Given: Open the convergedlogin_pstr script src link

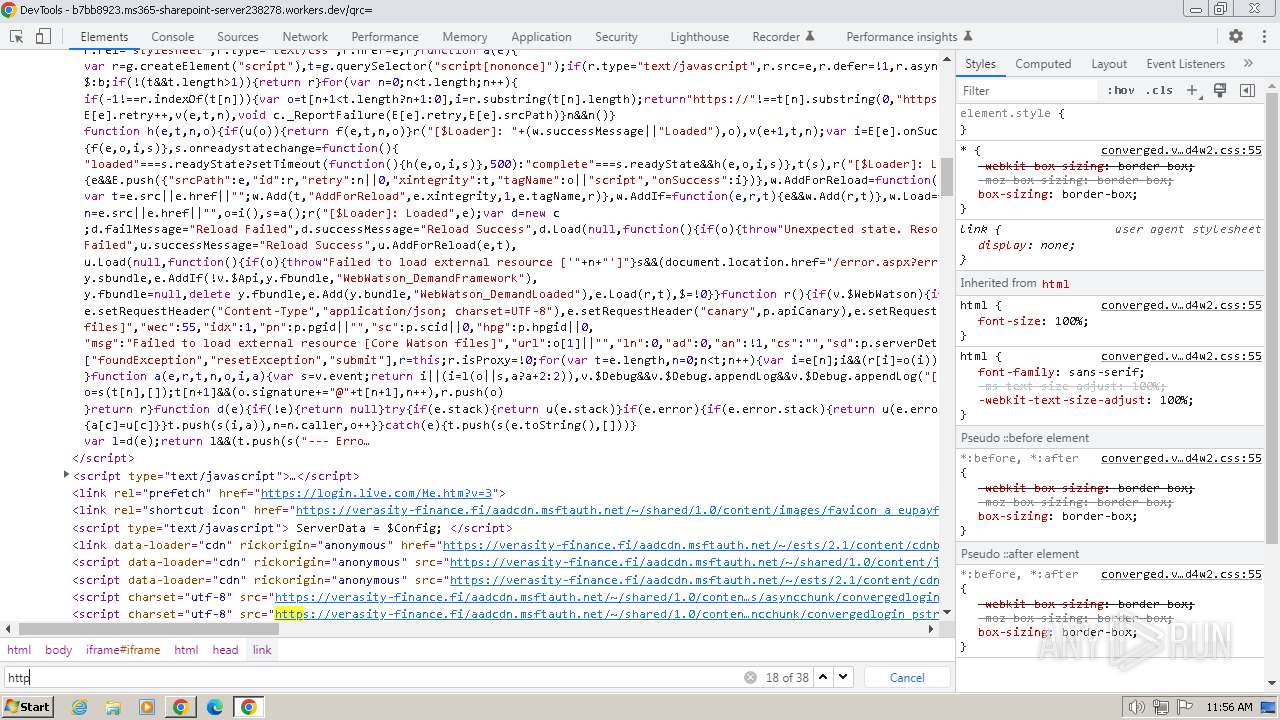Looking at the screenshot, I should (607, 614).
